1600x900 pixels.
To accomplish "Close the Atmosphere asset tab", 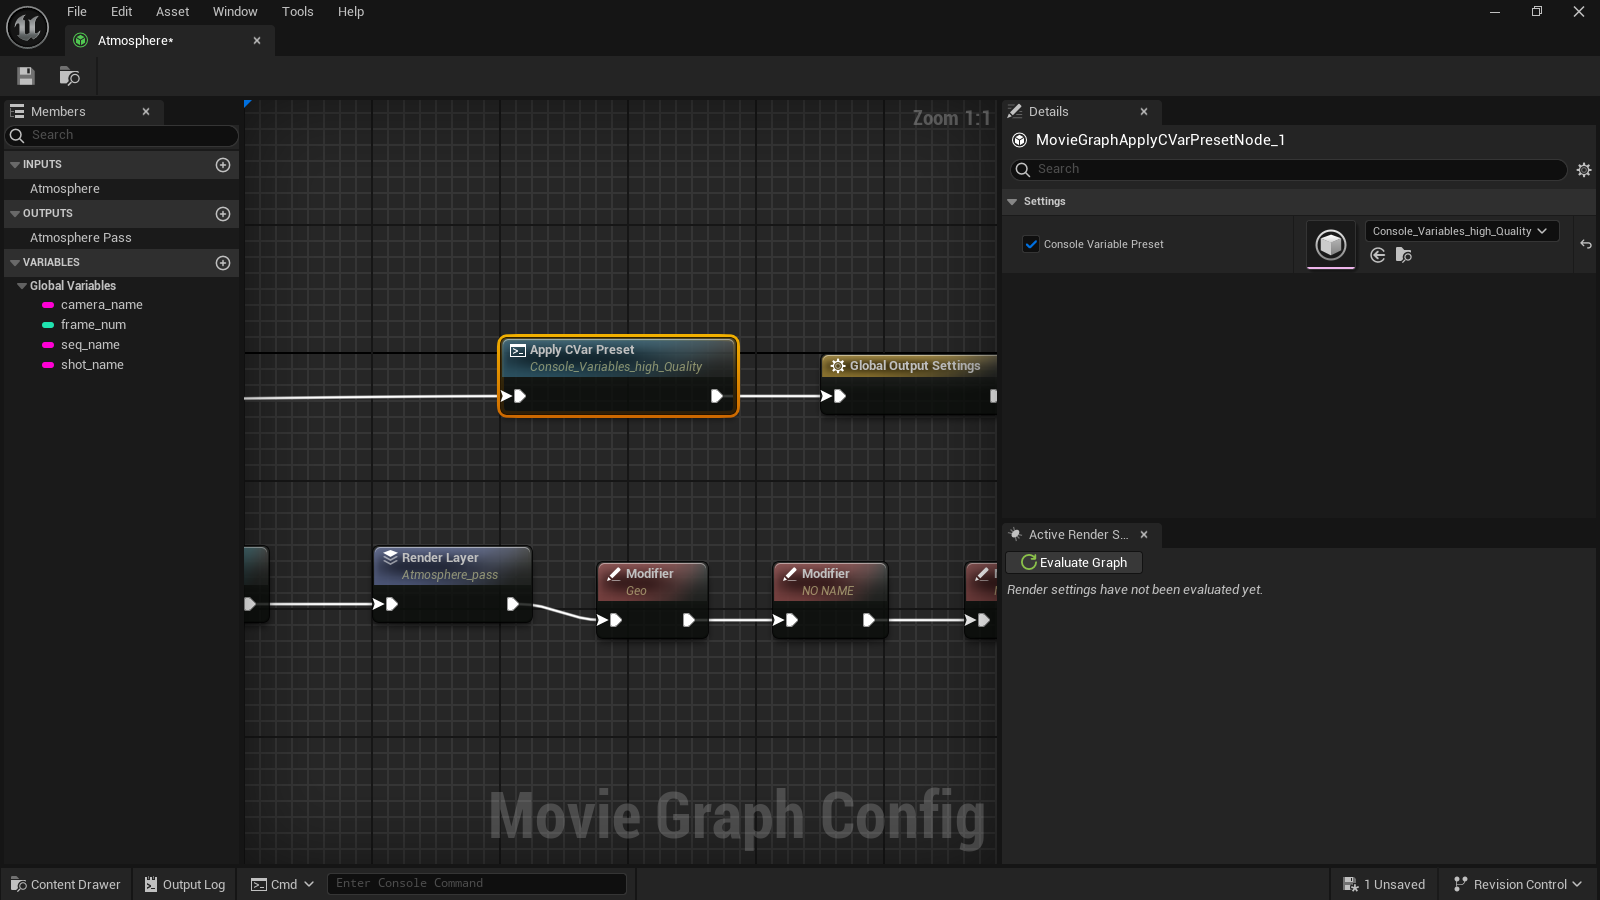I will [257, 41].
